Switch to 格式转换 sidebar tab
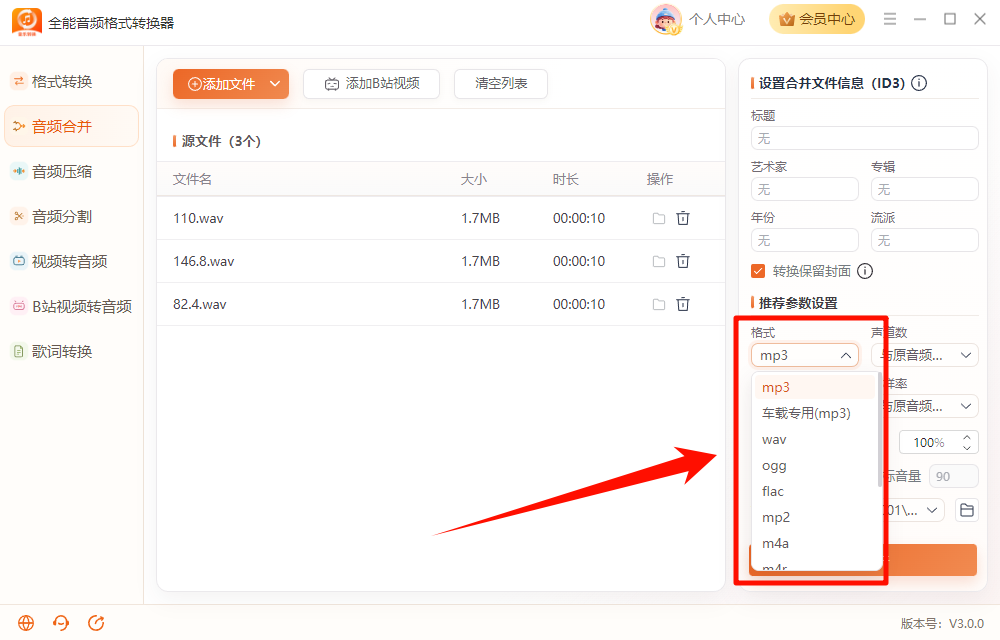The width and height of the screenshot is (1000, 640). tap(71, 82)
